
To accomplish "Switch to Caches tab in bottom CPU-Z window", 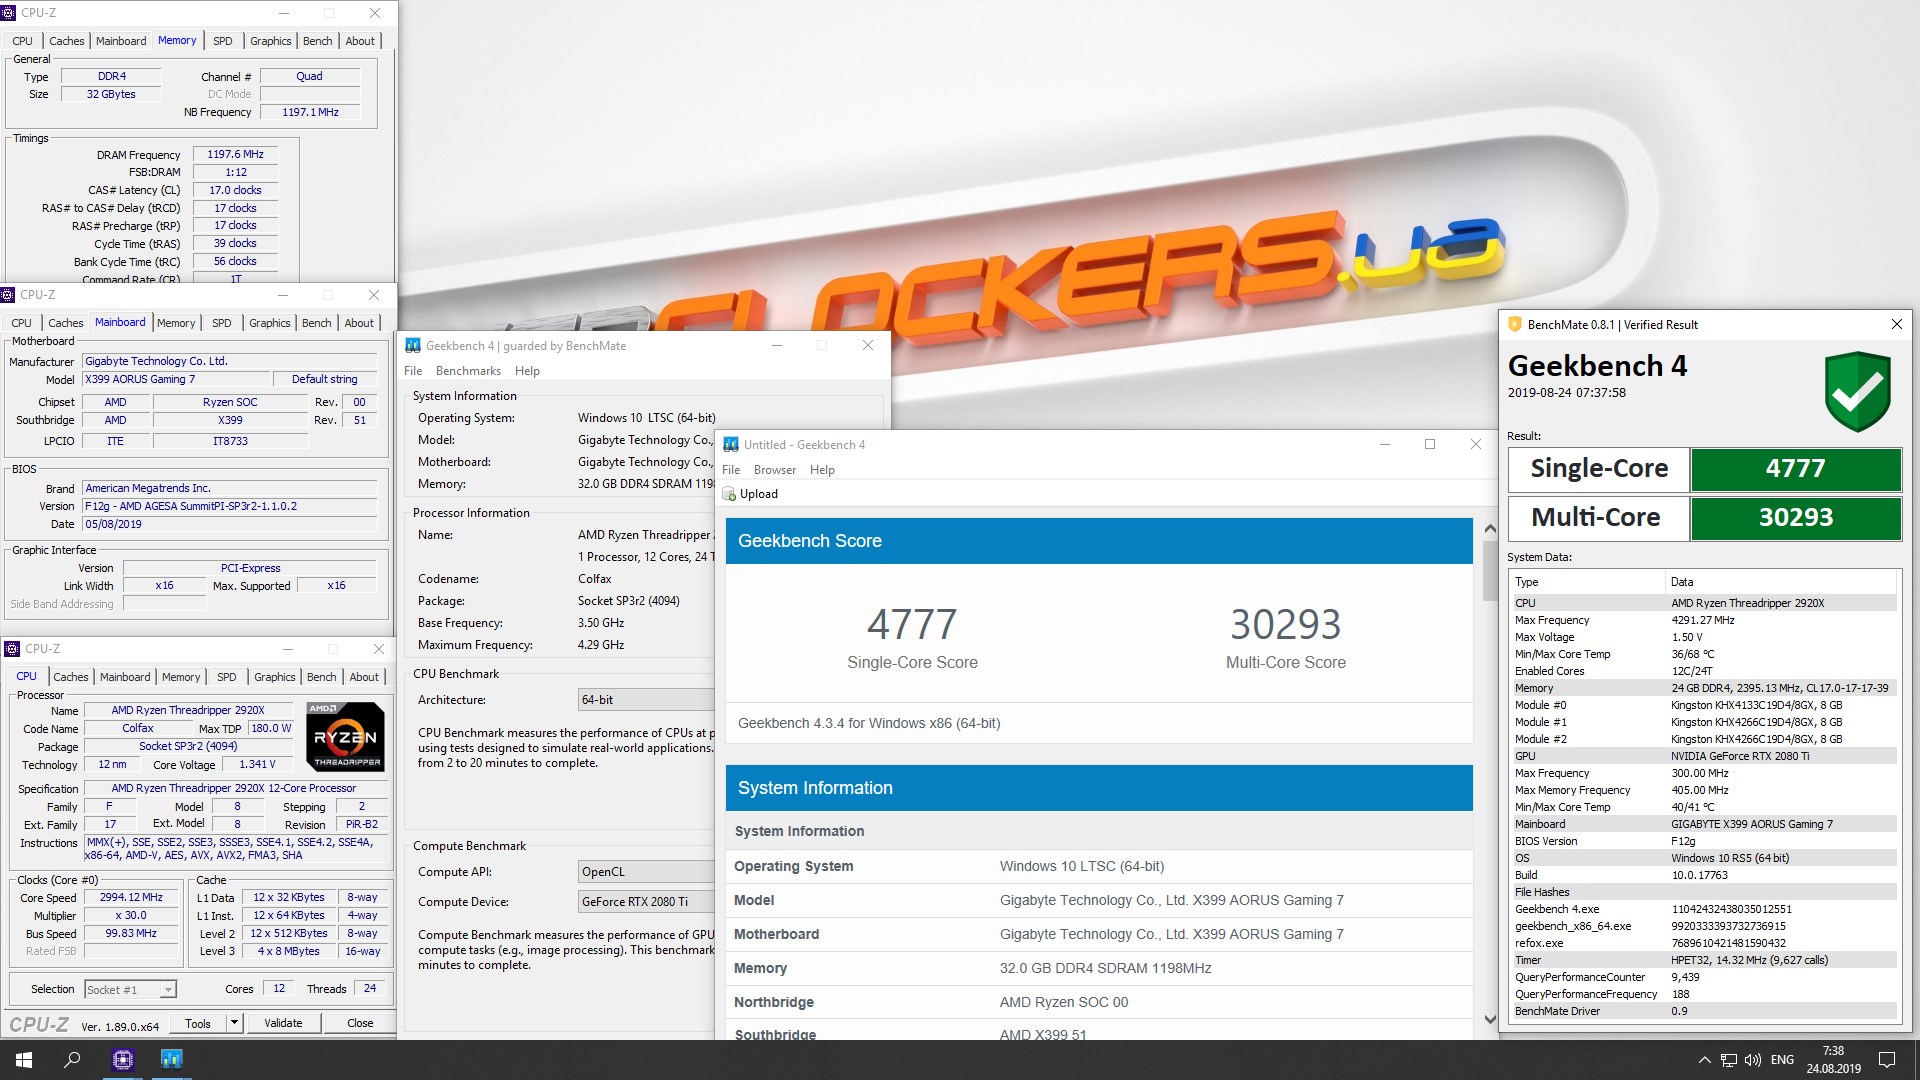I will coord(71,677).
